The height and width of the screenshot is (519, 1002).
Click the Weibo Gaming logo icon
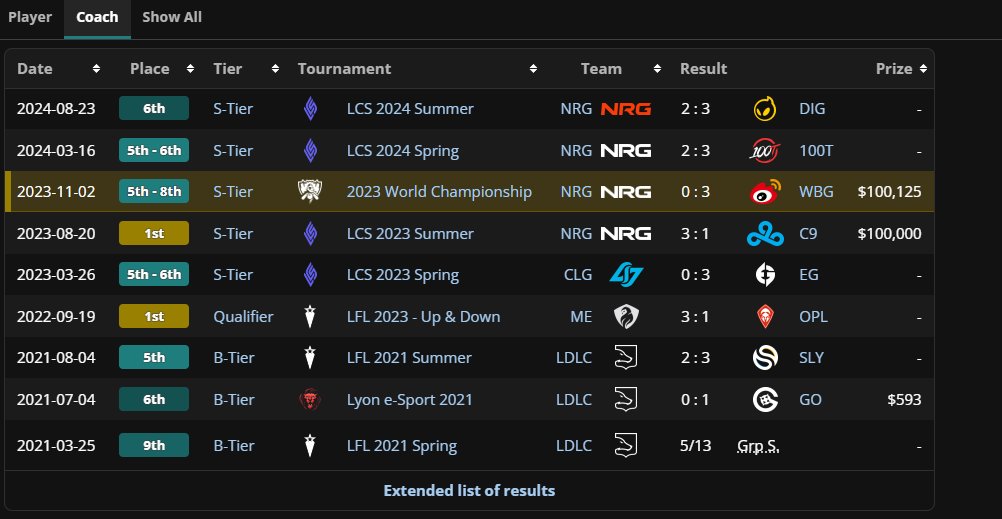click(x=765, y=192)
